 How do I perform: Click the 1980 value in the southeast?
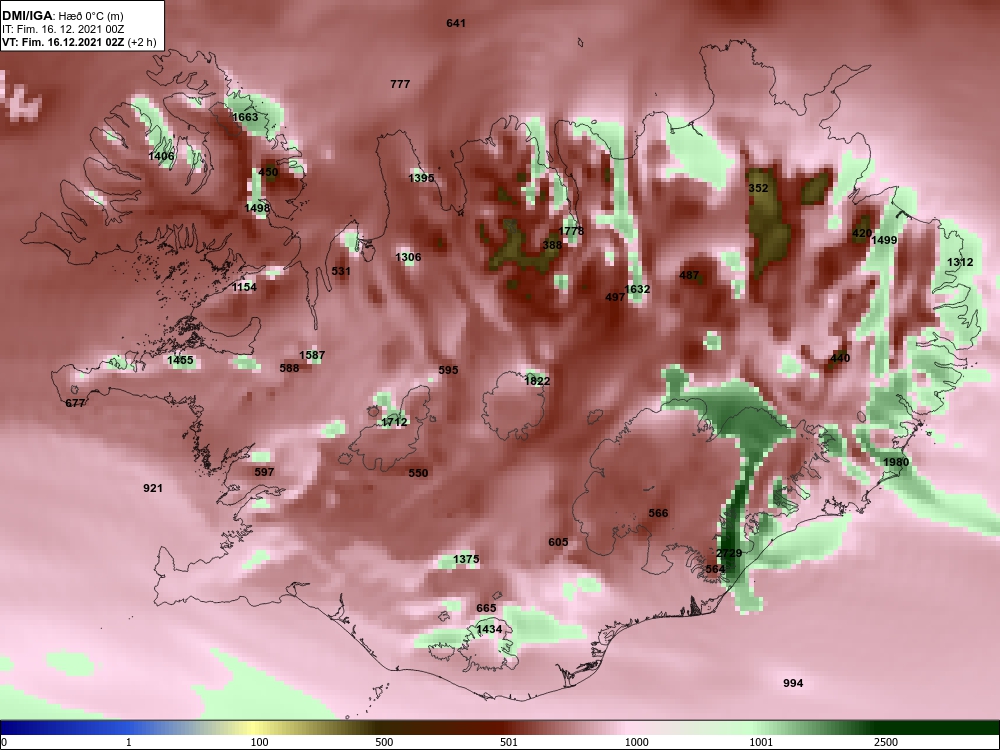[x=896, y=462]
